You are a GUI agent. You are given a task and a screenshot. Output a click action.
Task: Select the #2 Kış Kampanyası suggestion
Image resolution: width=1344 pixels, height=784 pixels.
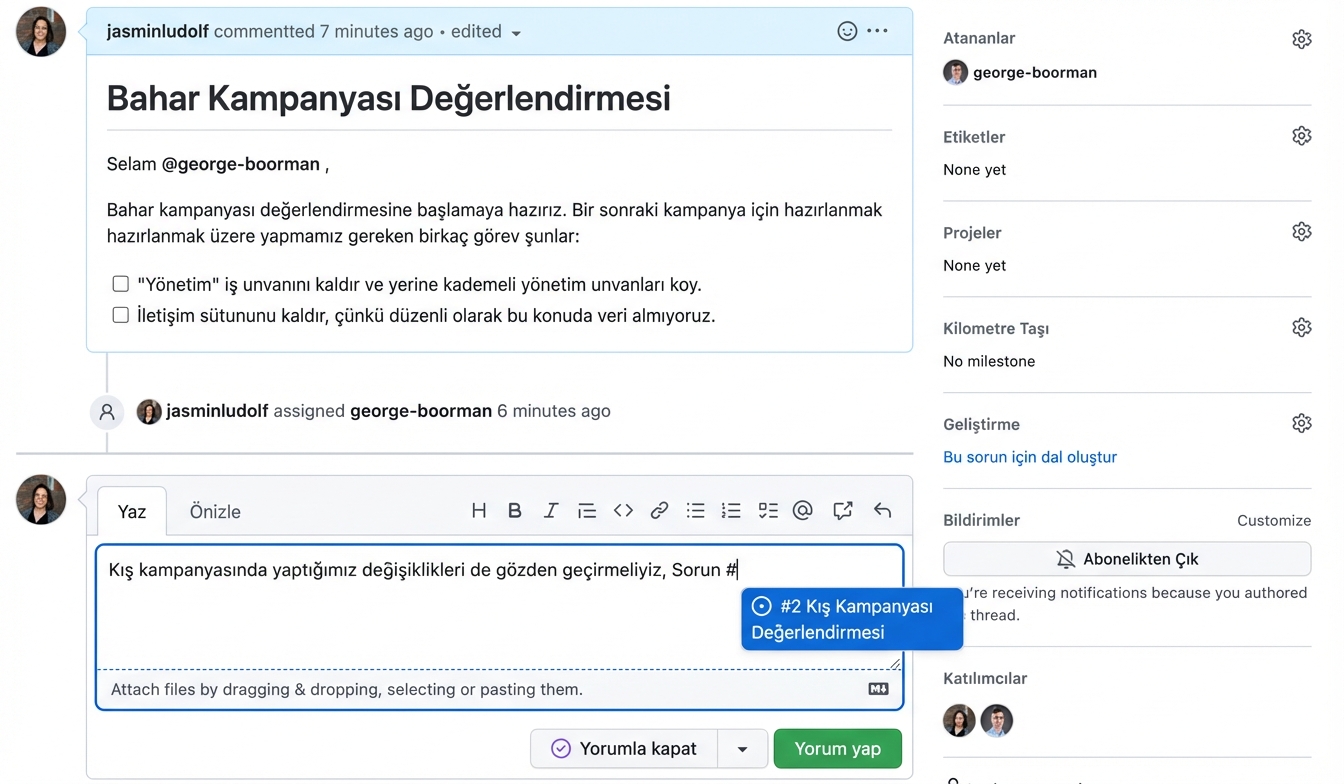[x=851, y=618]
